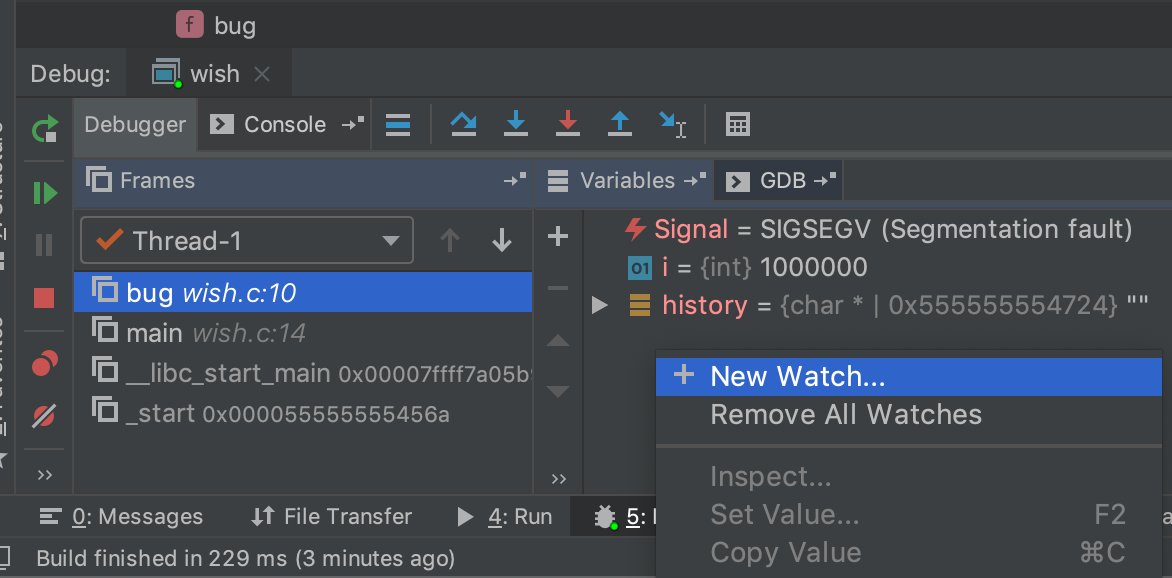Open the File Transfer tool window

tap(332, 516)
